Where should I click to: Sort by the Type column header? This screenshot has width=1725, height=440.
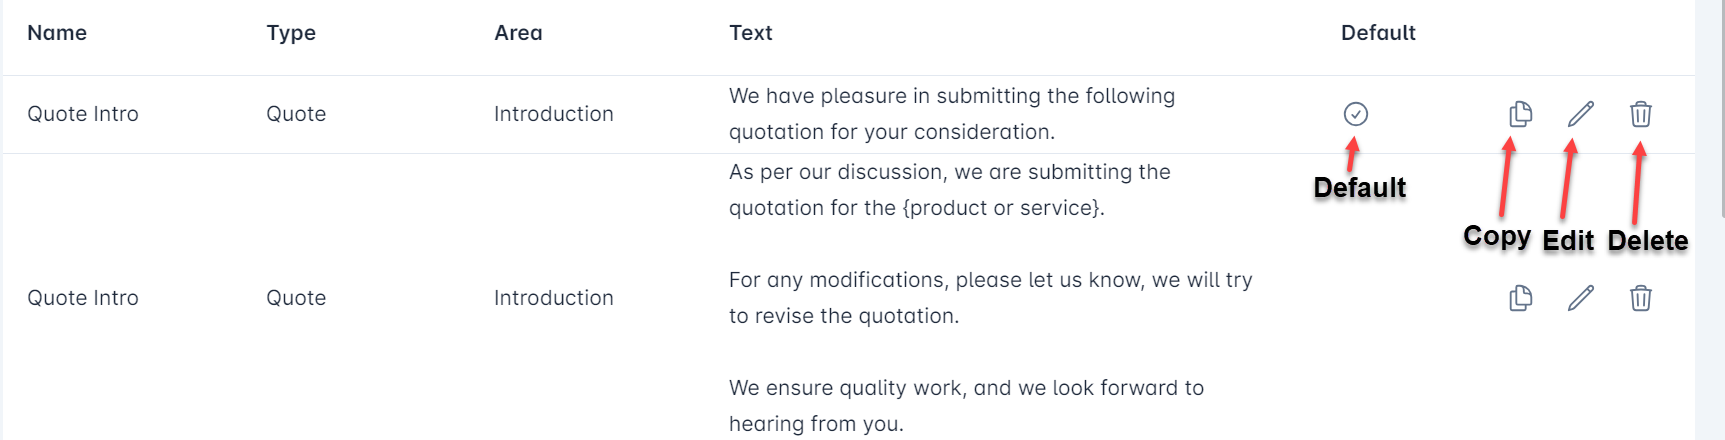click(291, 33)
